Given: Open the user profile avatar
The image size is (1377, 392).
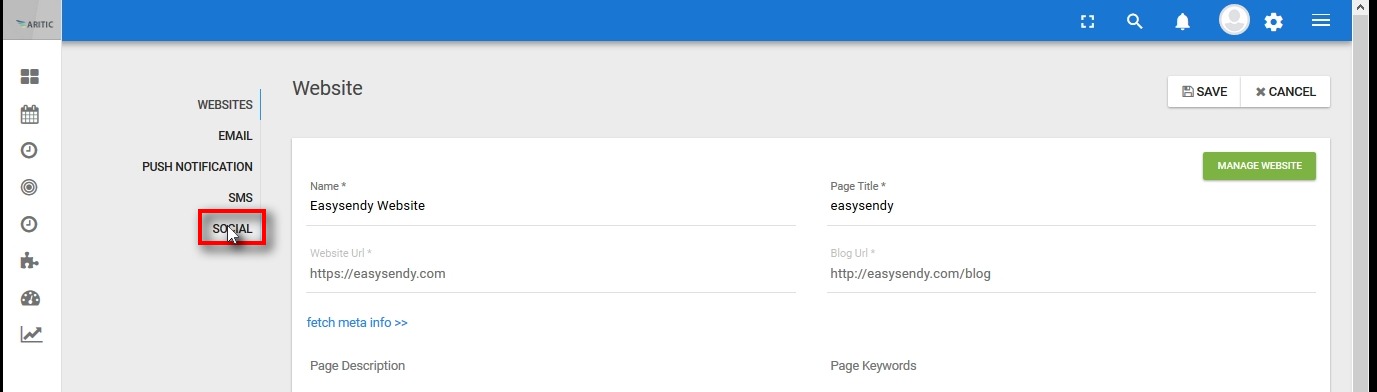Looking at the screenshot, I should 1234,20.
